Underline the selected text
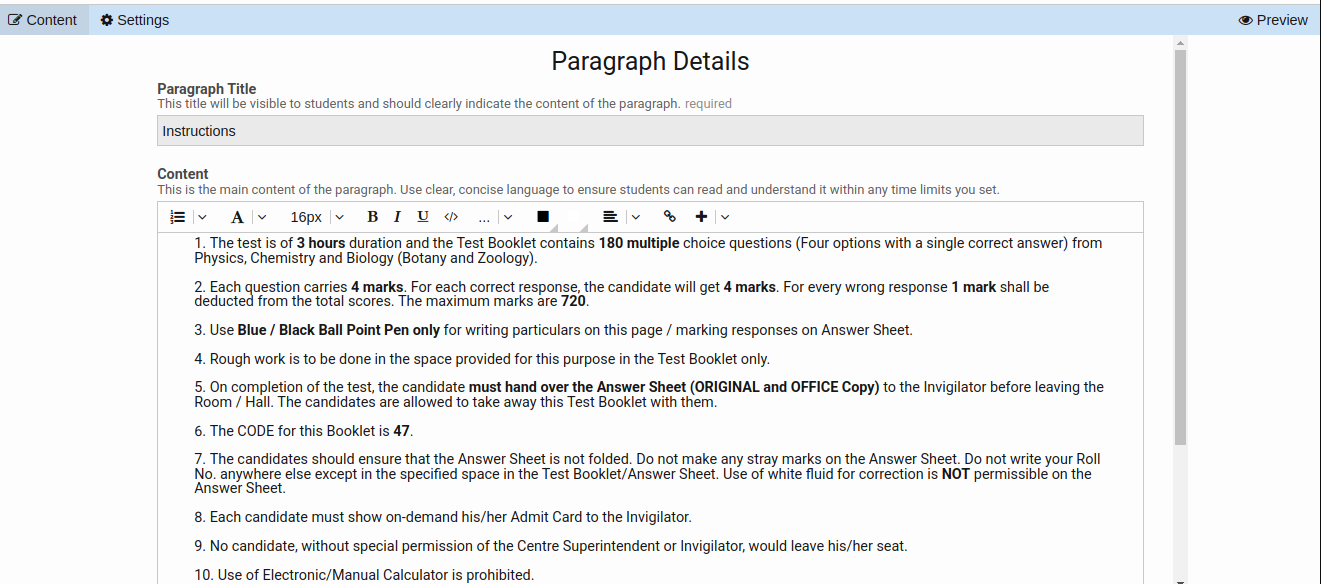 tap(422, 216)
